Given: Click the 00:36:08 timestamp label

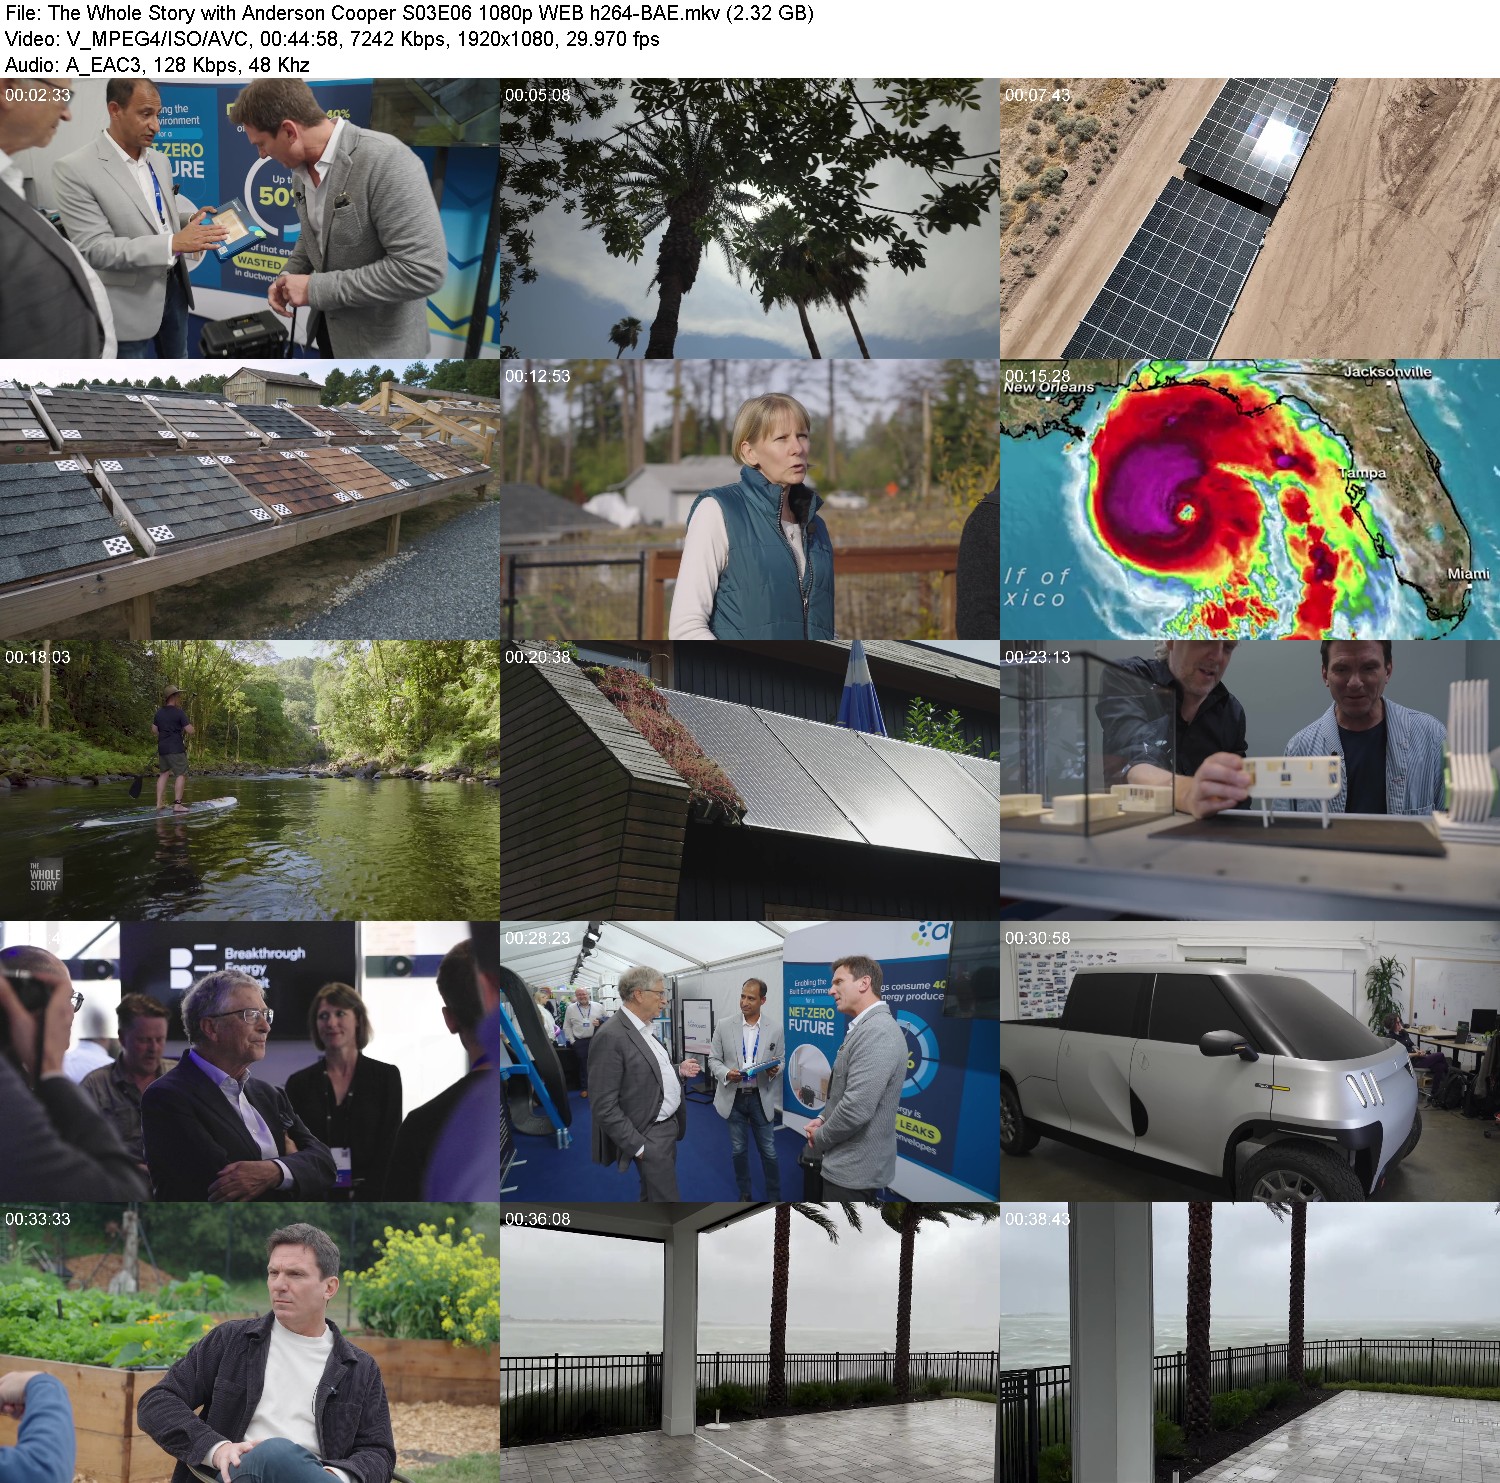Looking at the screenshot, I should pos(538,1219).
